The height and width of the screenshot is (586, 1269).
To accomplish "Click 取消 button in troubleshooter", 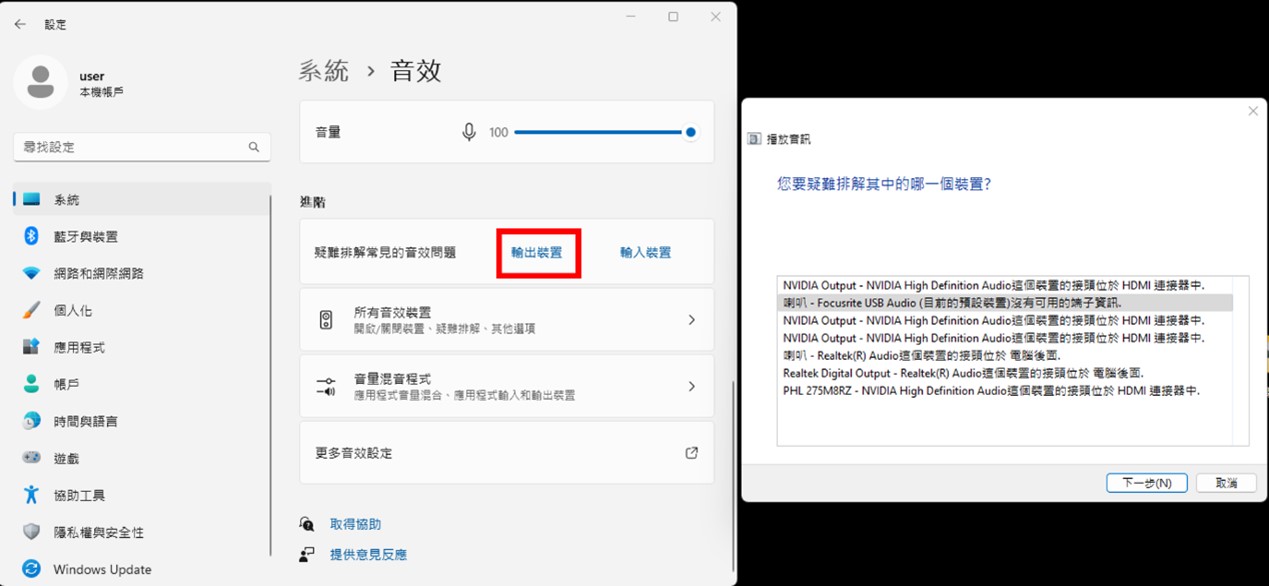I will click(x=1226, y=483).
